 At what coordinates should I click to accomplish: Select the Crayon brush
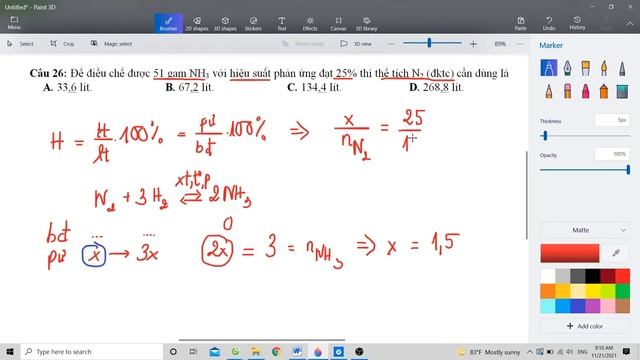pyautogui.click(x=585, y=91)
